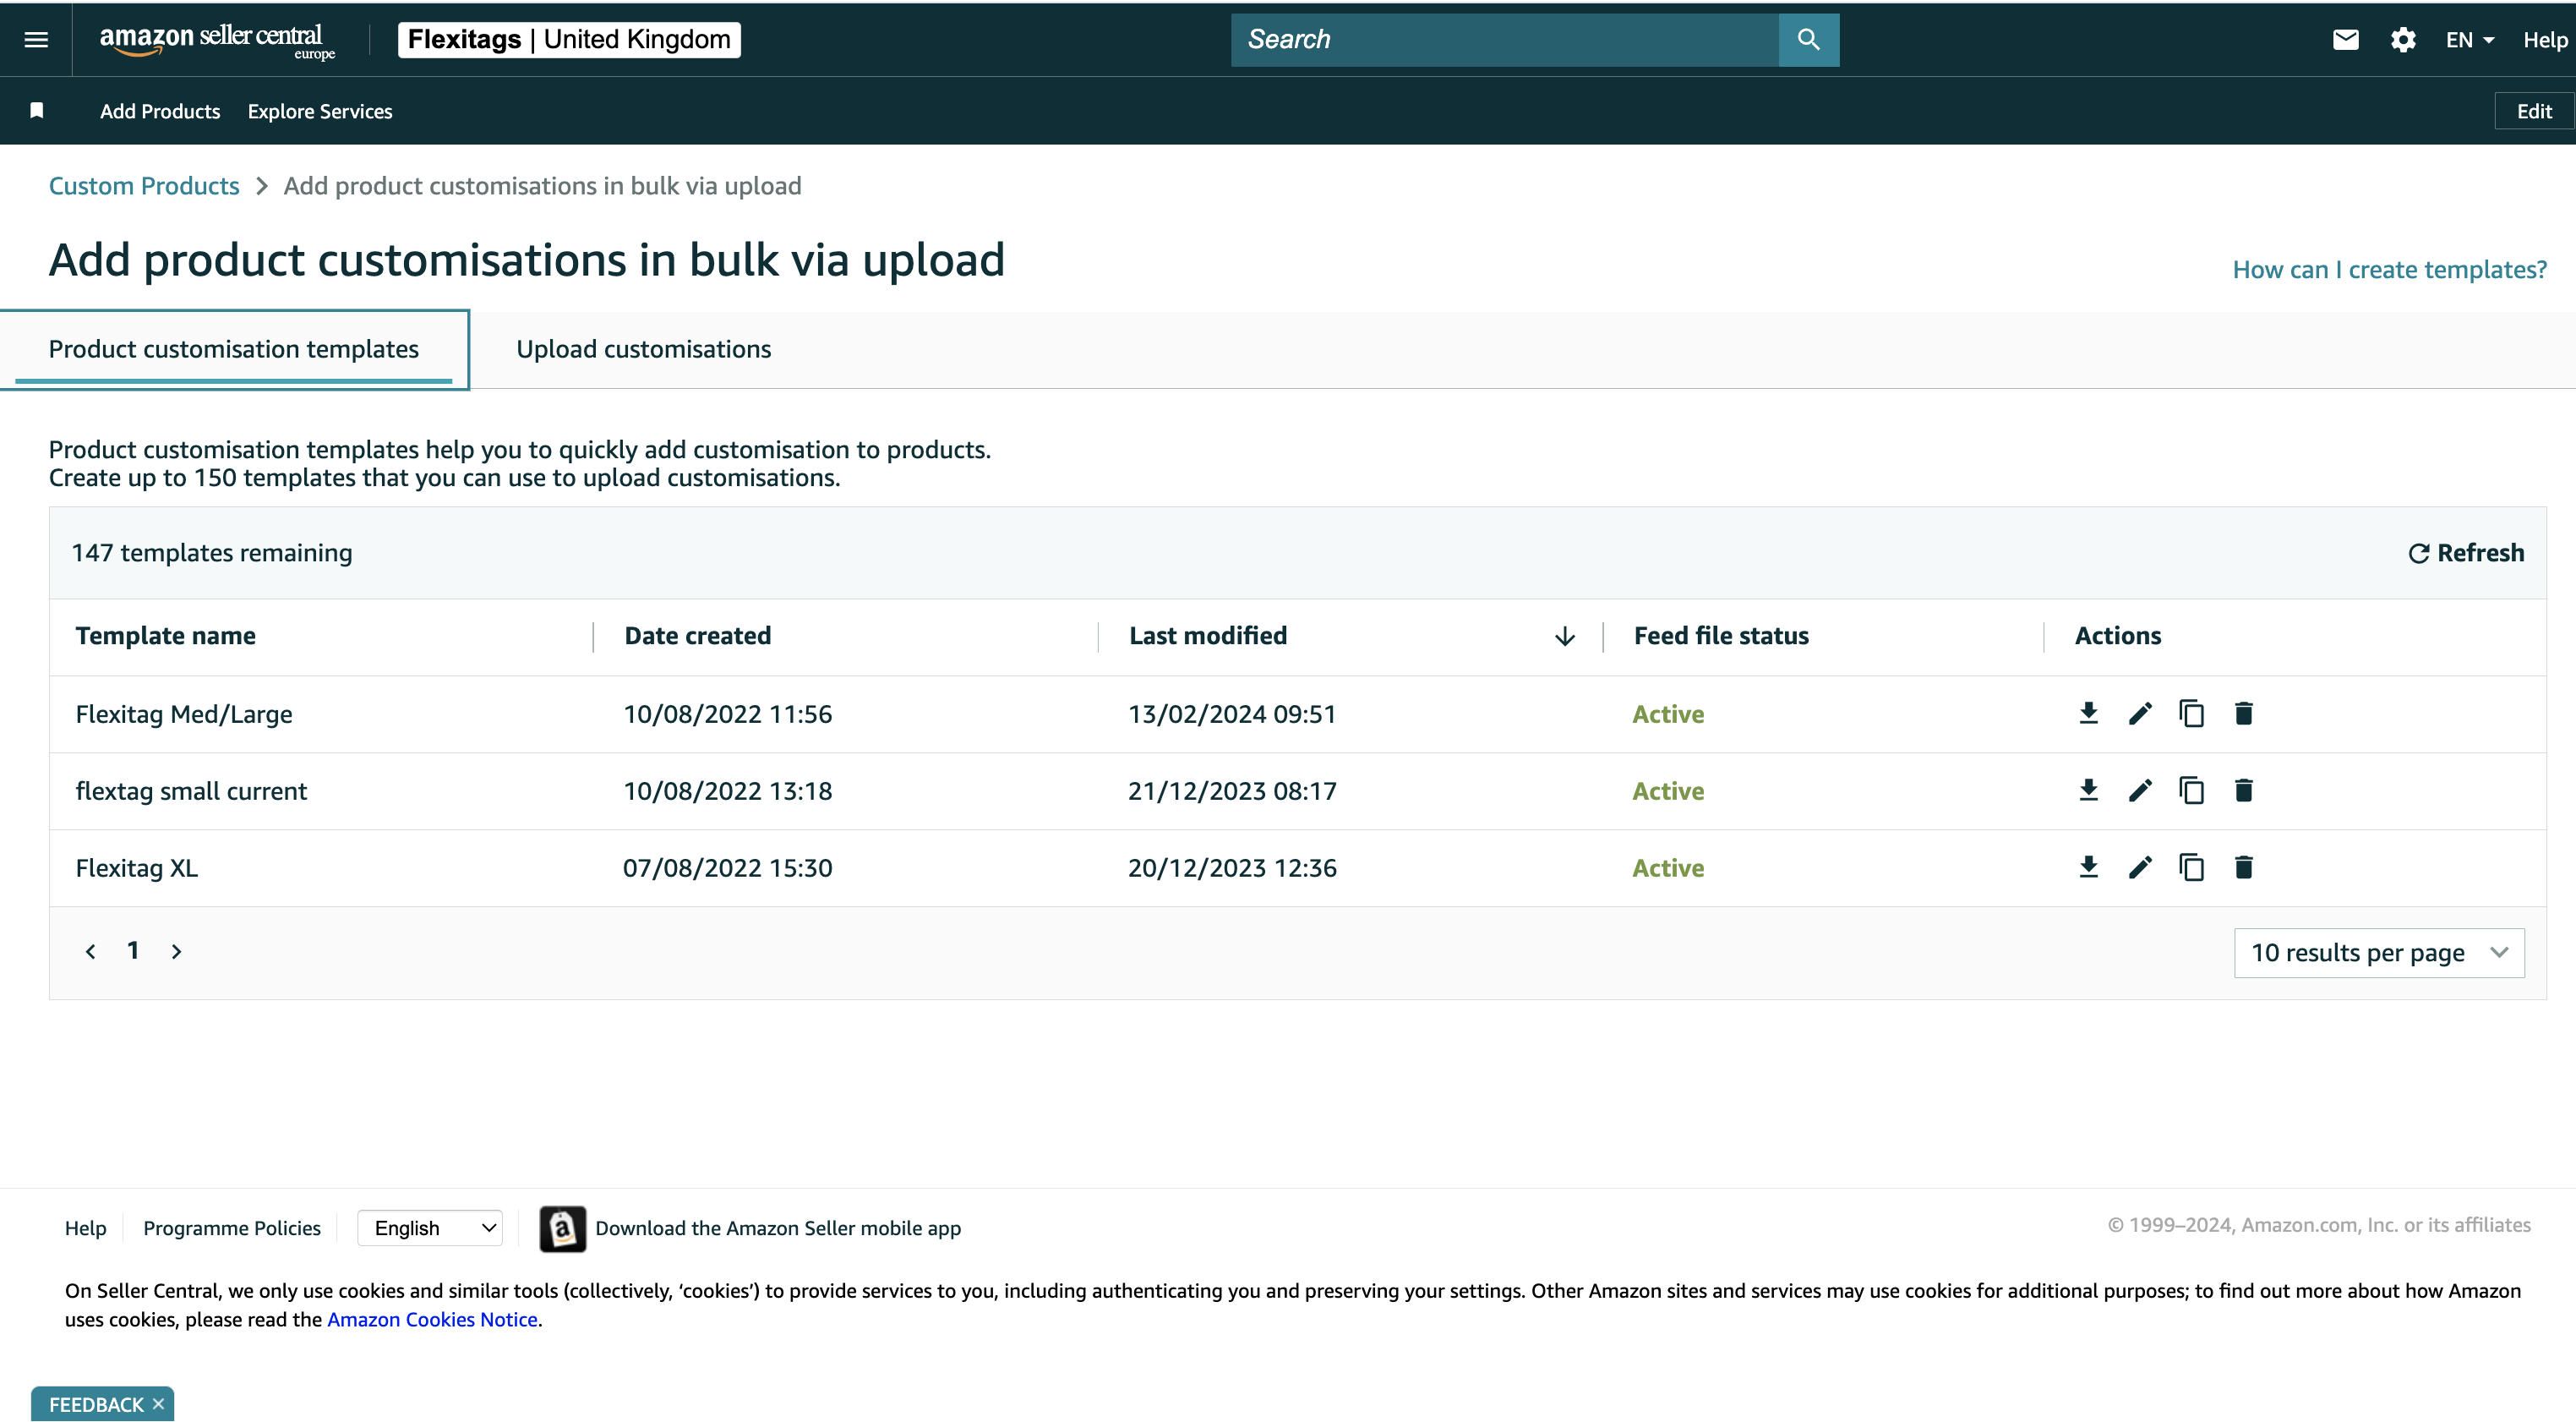The image size is (2576, 1422).
Task: Open Programme Policies footer link
Action: 232,1228
